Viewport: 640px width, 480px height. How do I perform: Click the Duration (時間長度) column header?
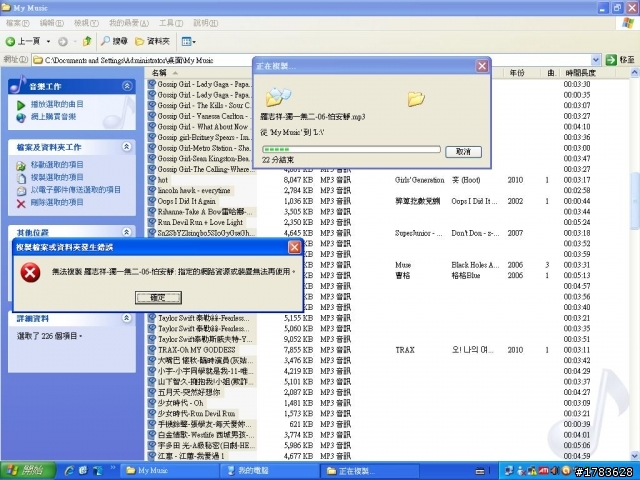[580, 73]
